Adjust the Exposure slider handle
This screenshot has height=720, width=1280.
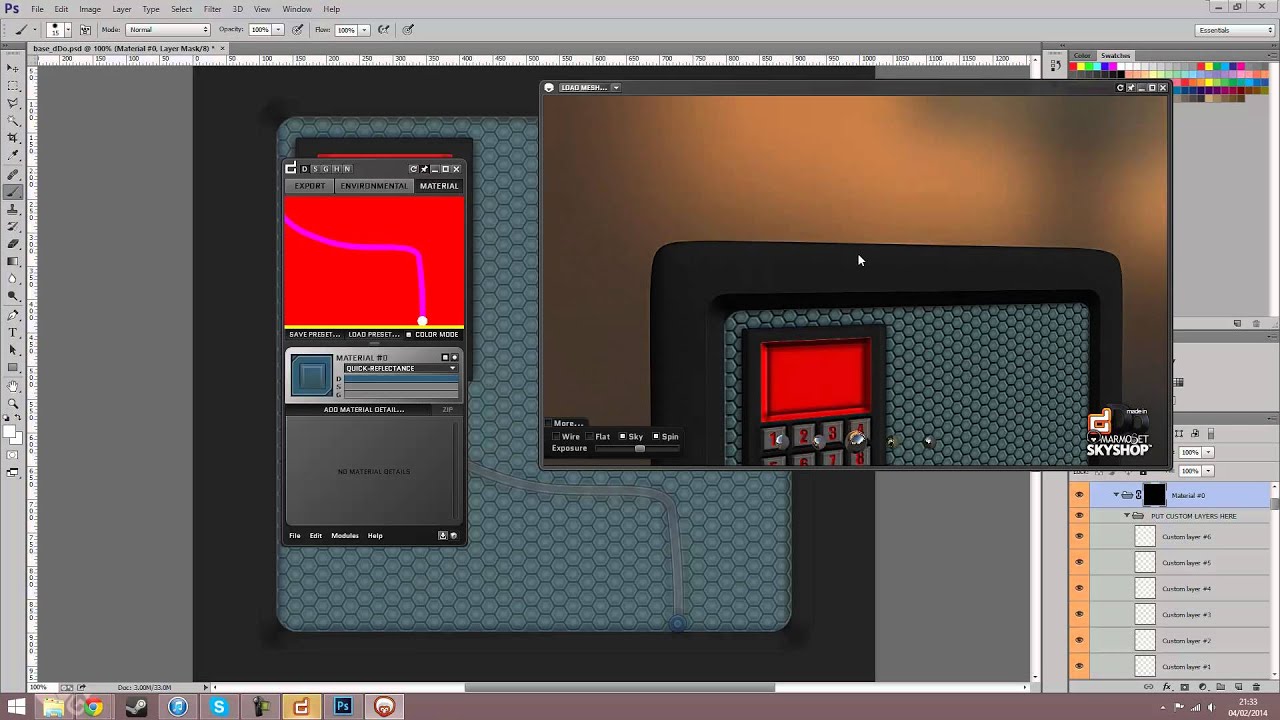[x=640, y=449]
